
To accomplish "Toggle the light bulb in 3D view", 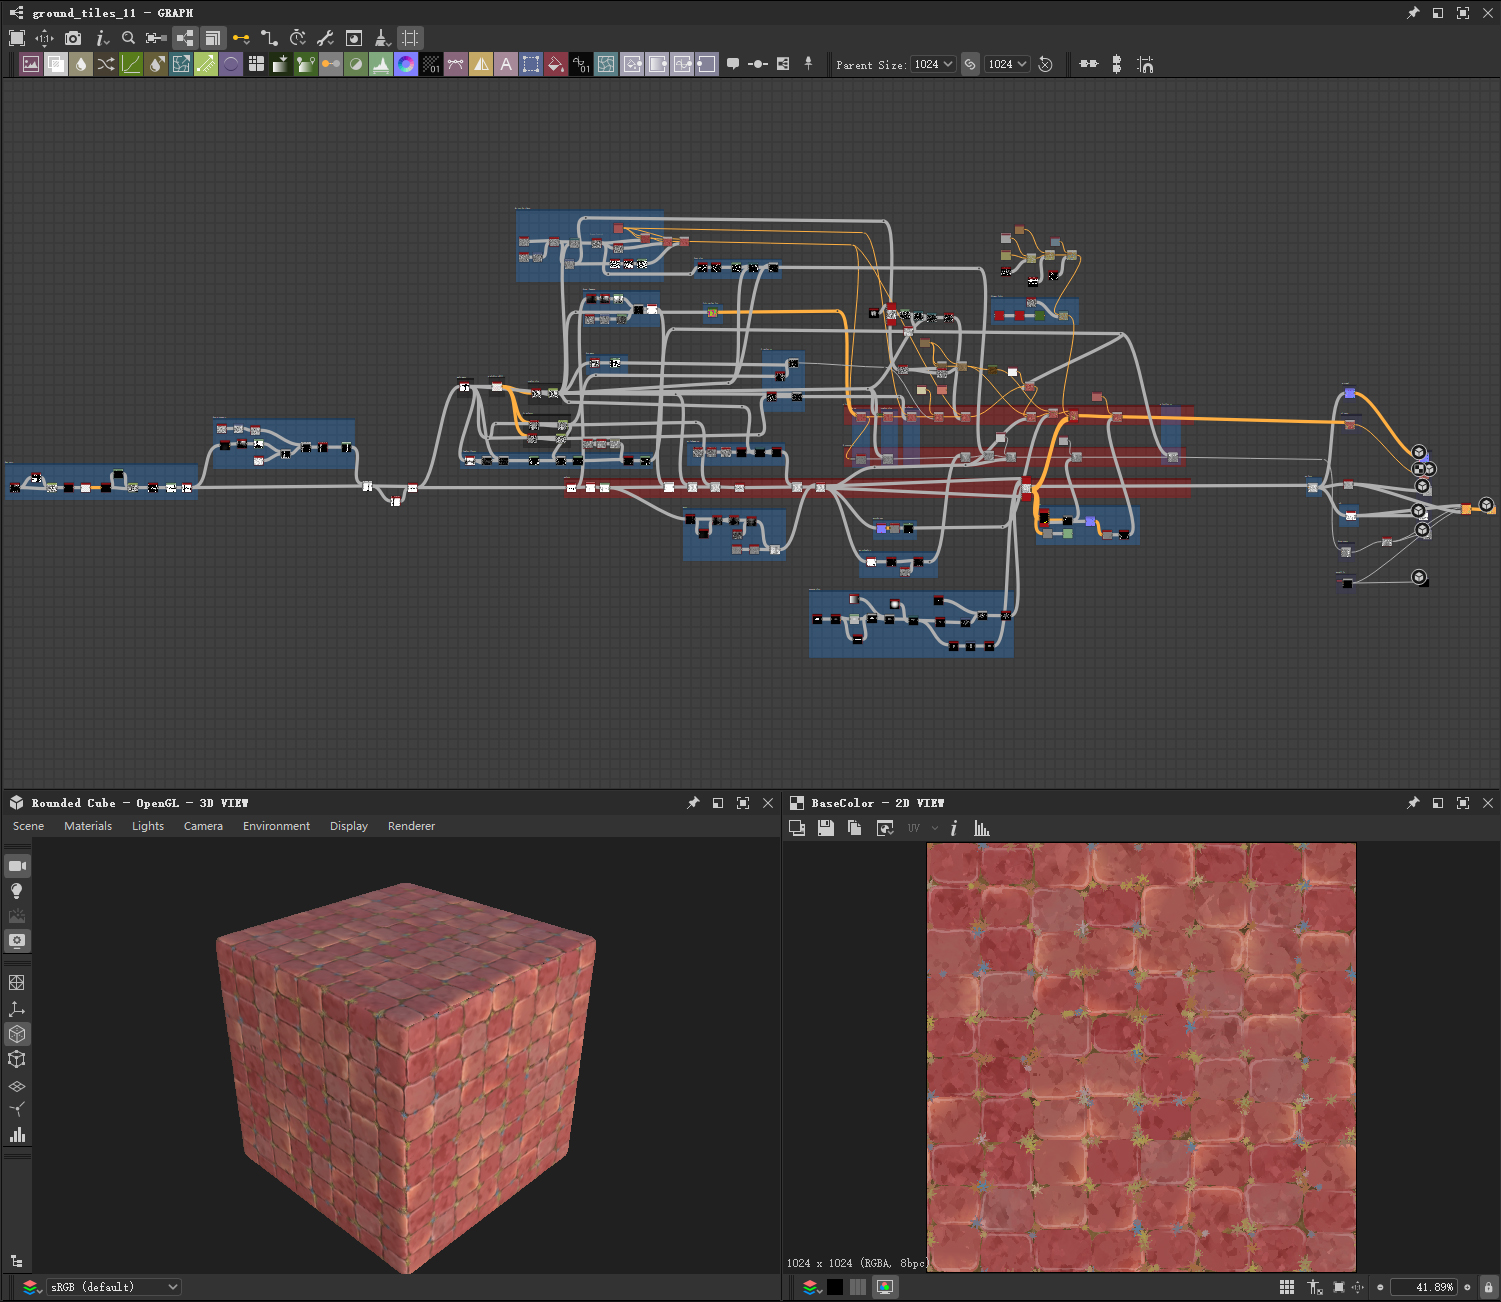I will (17, 891).
